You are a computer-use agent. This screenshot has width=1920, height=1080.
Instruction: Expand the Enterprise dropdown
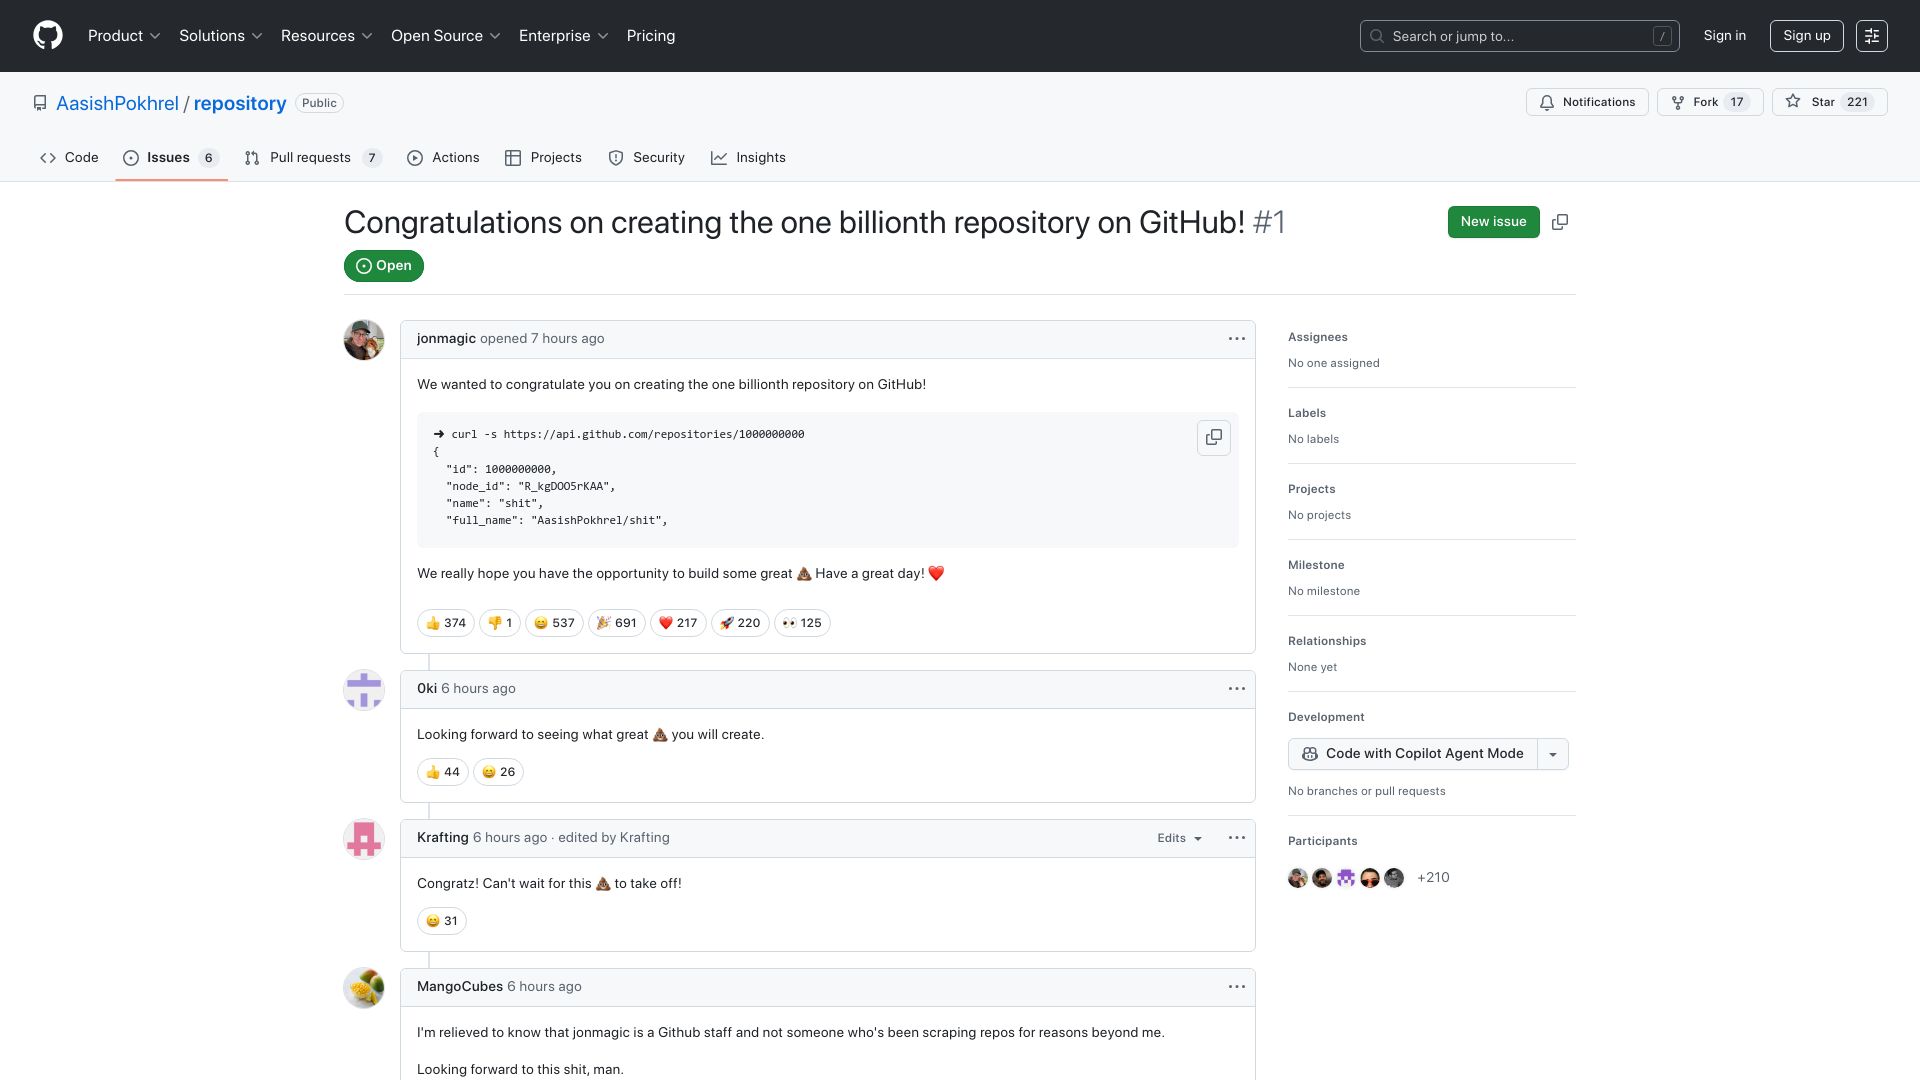click(x=564, y=36)
